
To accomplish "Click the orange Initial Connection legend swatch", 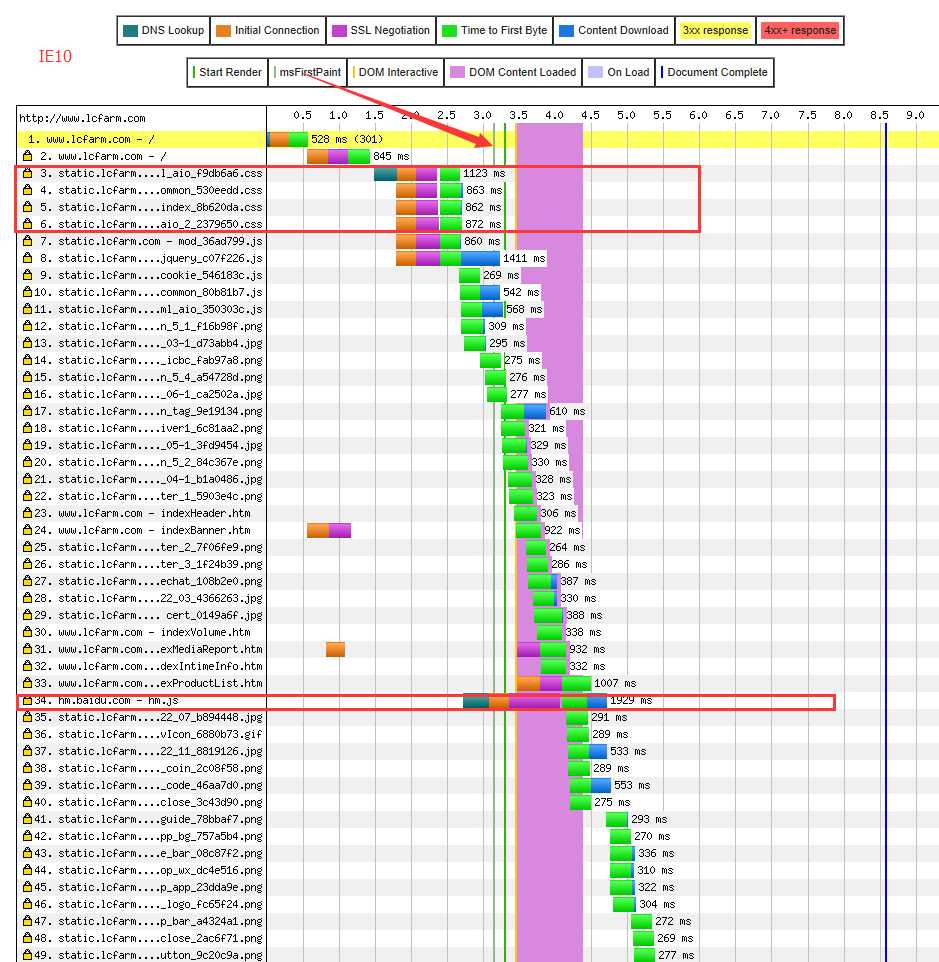I will 223,31.
